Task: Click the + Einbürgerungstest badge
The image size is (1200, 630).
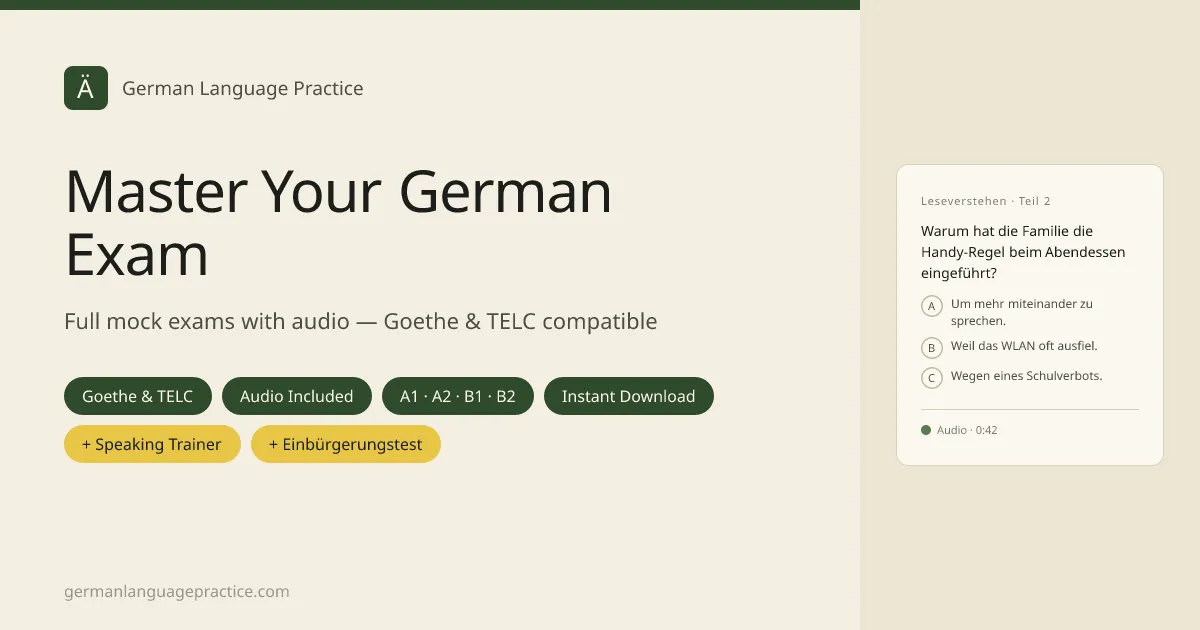Action: point(346,444)
